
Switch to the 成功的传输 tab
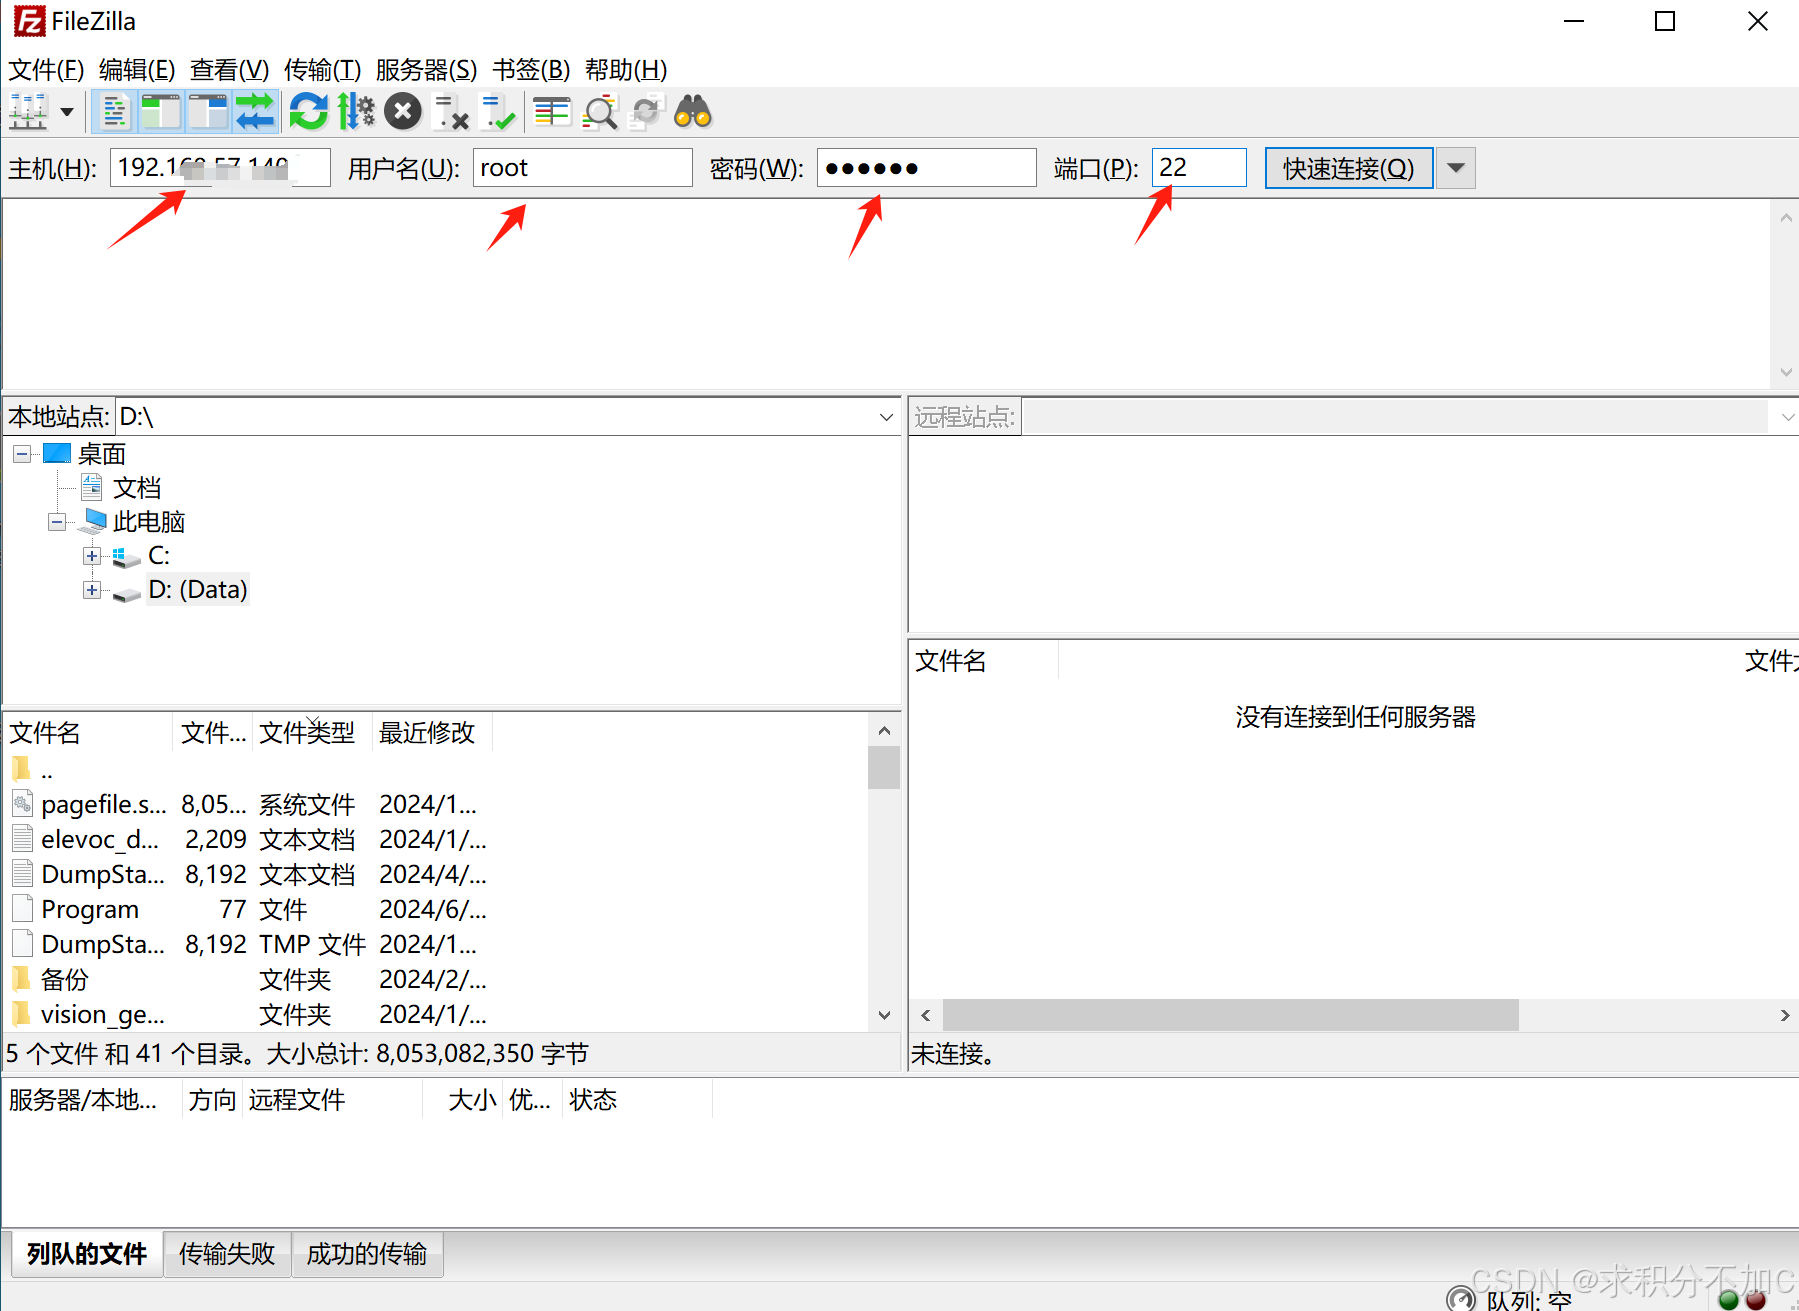[x=367, y=1254]
